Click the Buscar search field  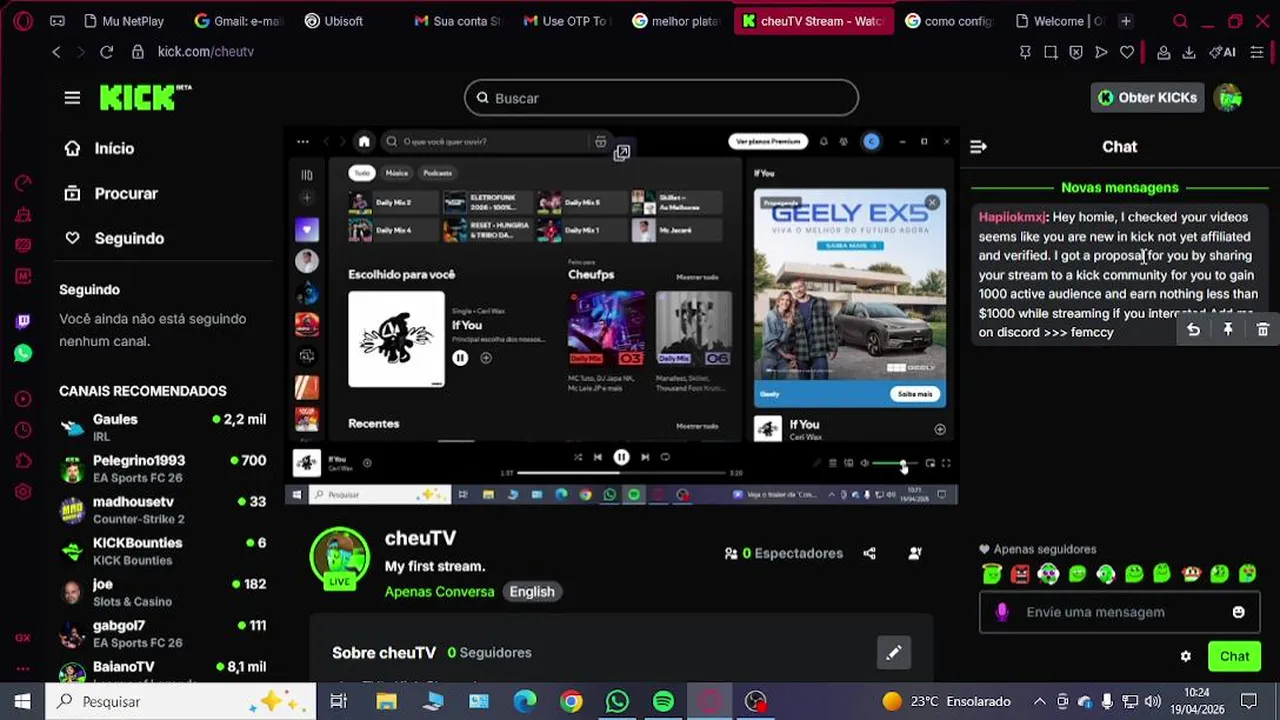click(x=661, y=98)
